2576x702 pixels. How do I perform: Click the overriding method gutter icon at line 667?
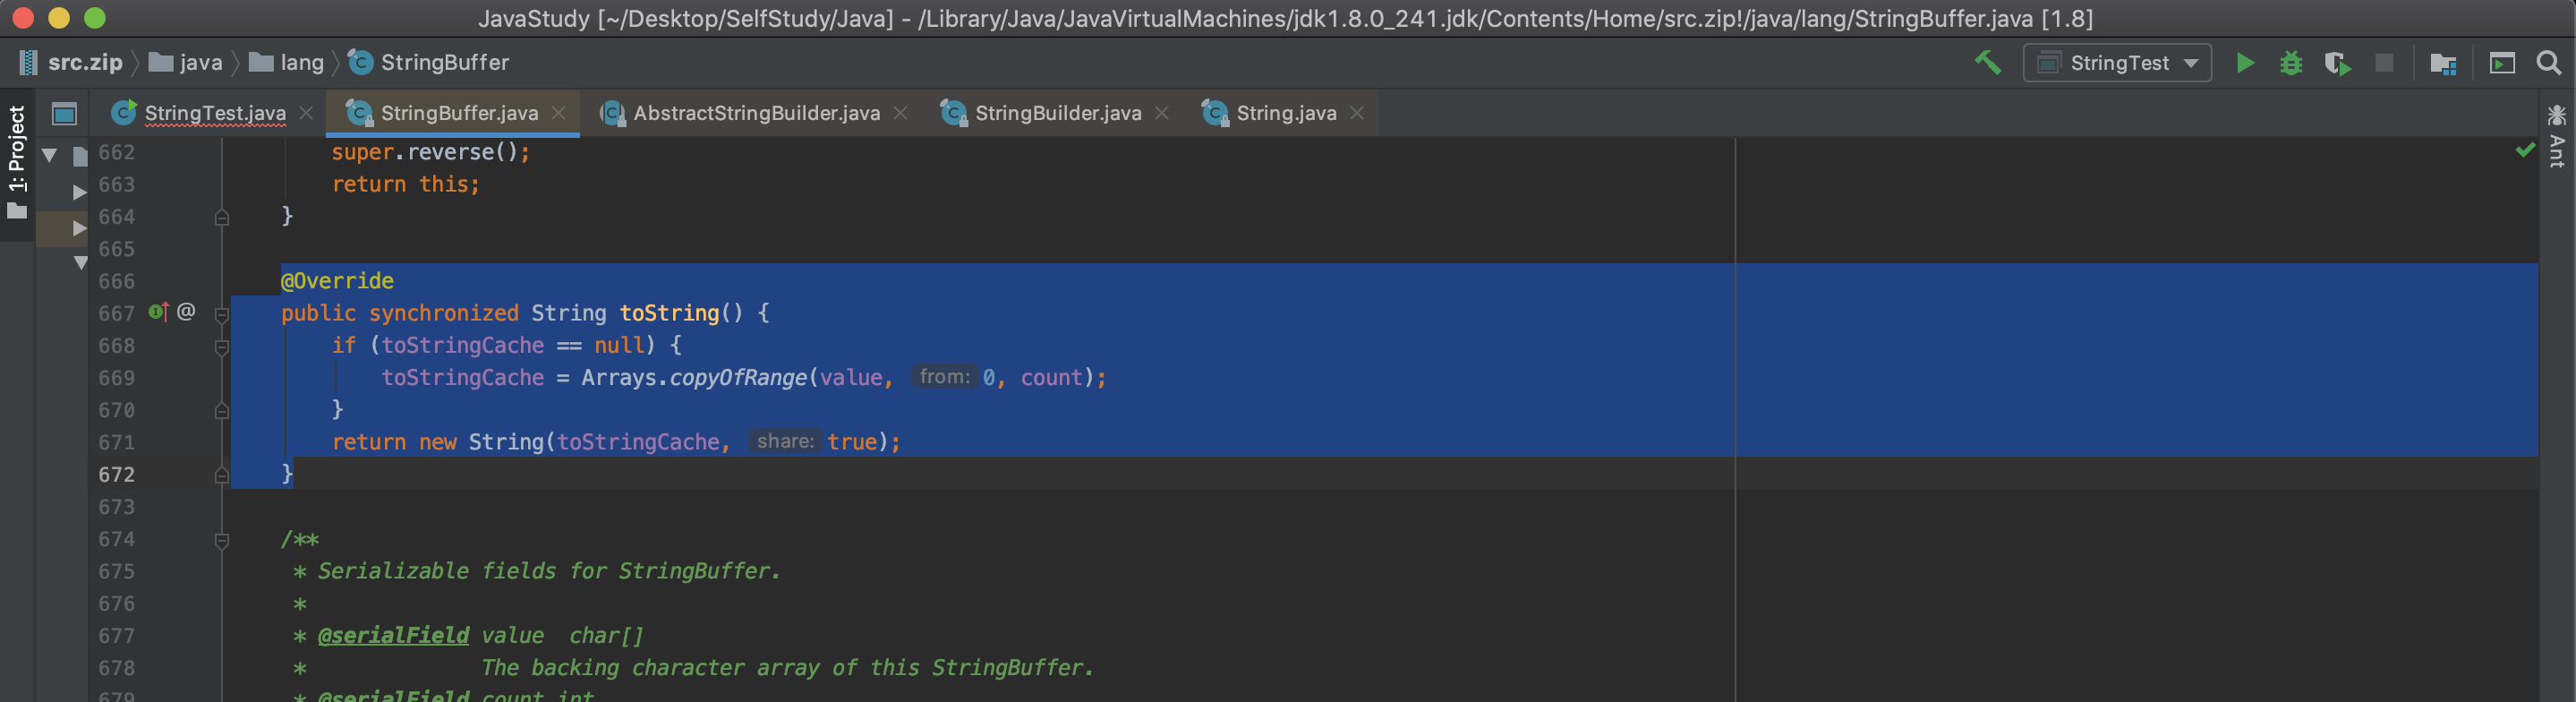click(x=158, y=312)
